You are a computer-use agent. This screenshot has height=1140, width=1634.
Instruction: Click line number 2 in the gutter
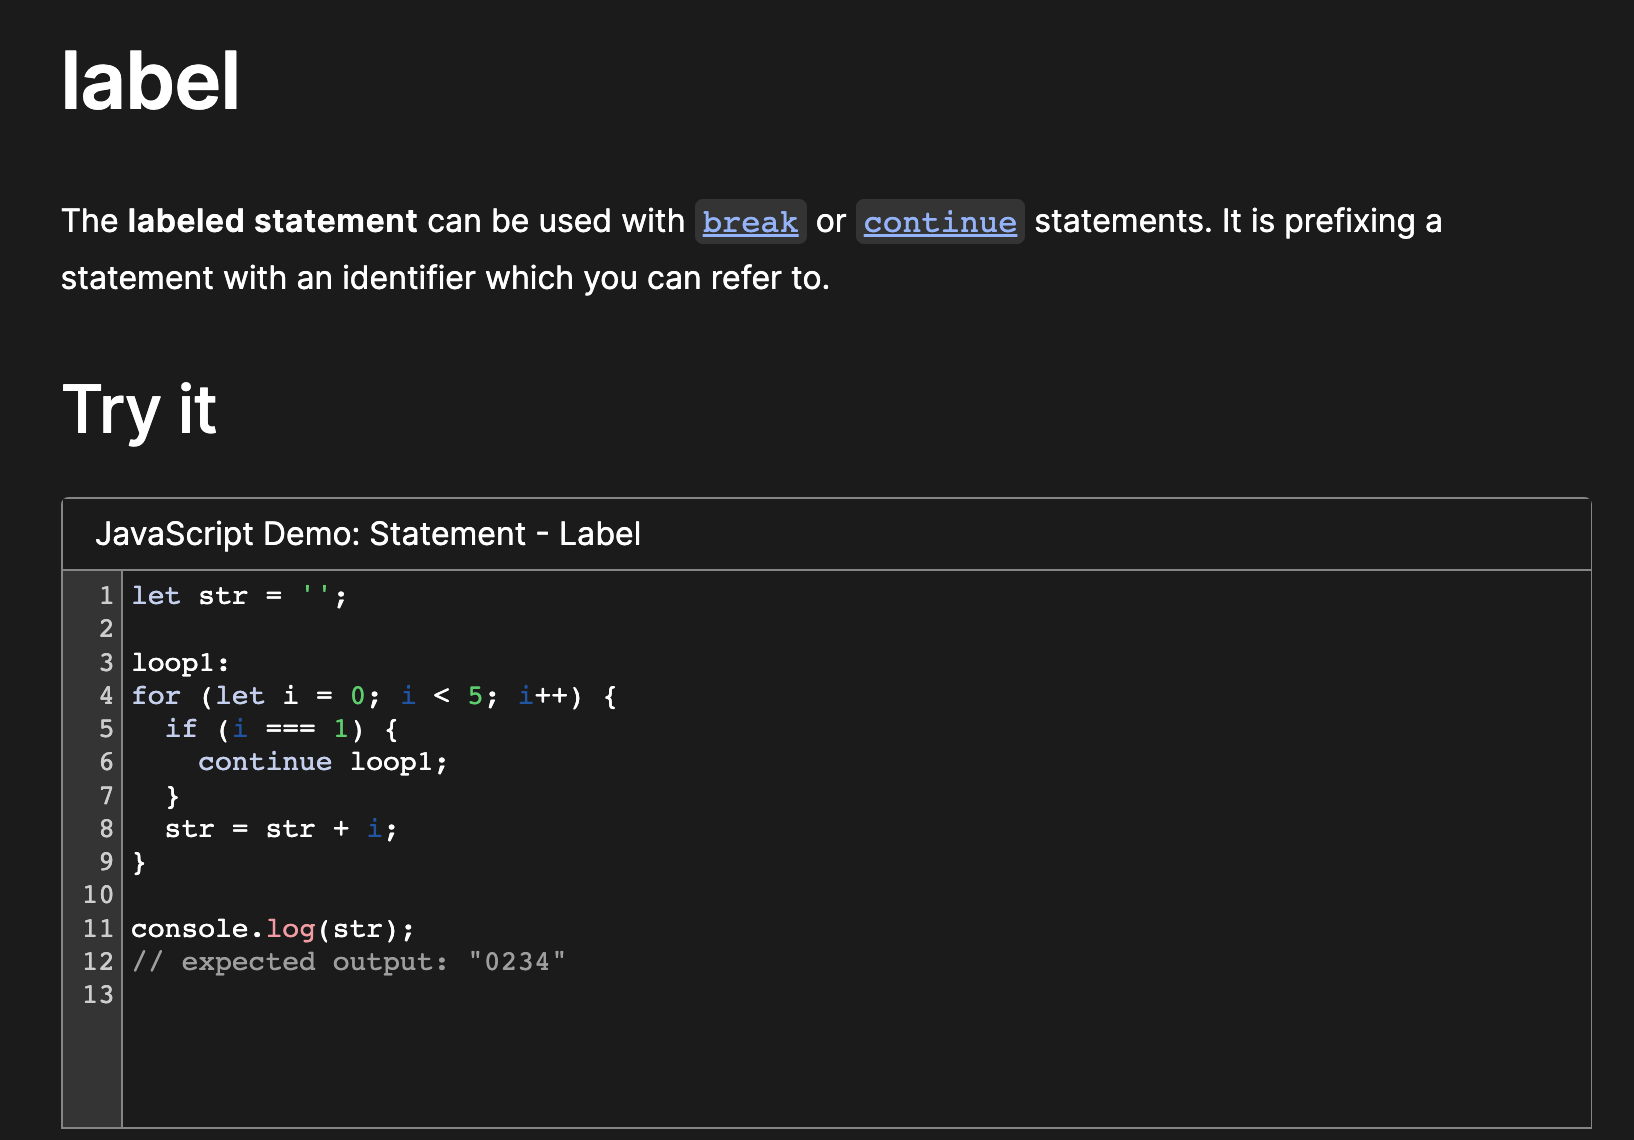[x=106, y=629]
